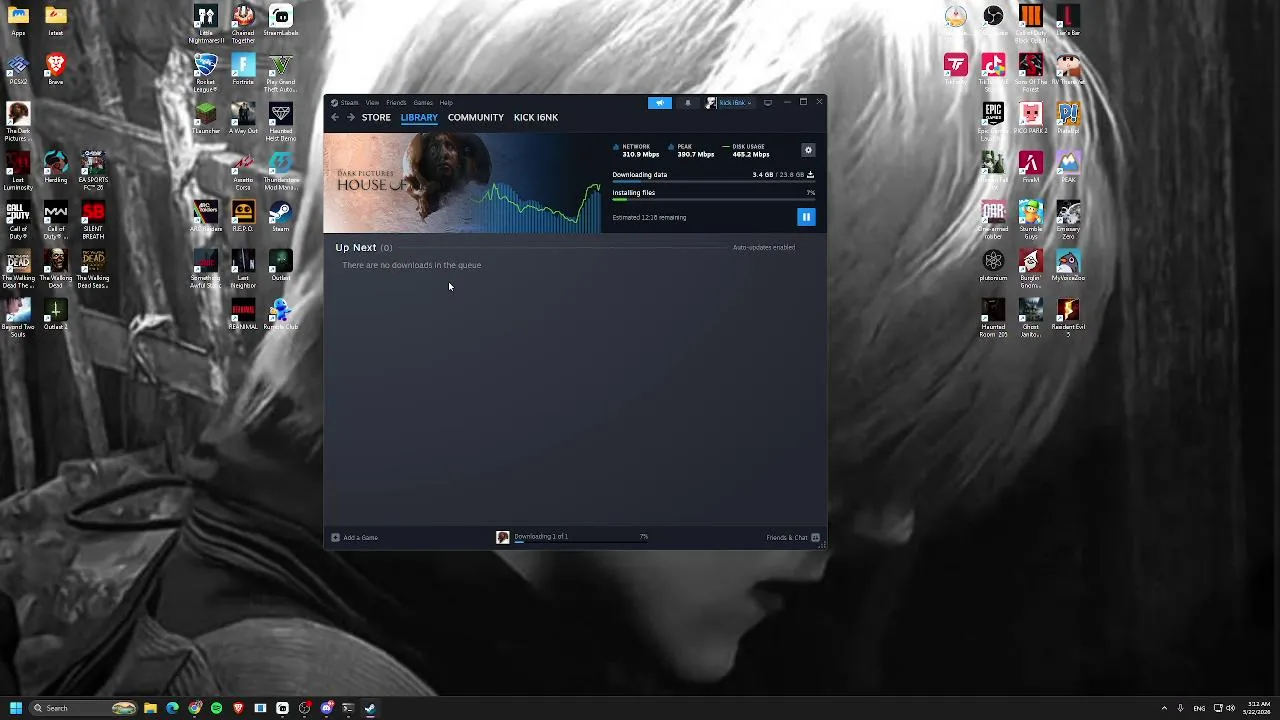Image resolution: width=1280 pixels, height=720 pixels.
Task: Open File Explorer from the taskbar
Action: tap(150, 708)
